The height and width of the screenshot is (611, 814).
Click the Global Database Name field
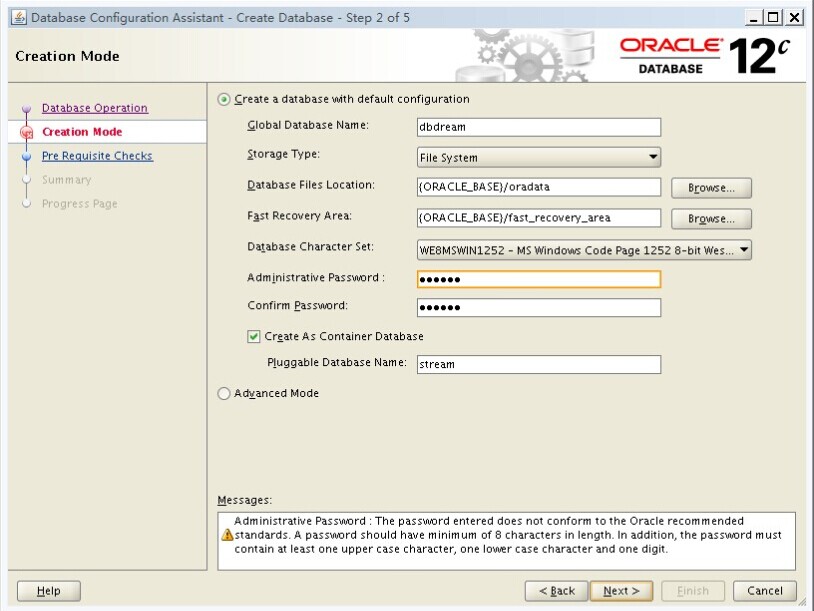click(x=538, y=127)
